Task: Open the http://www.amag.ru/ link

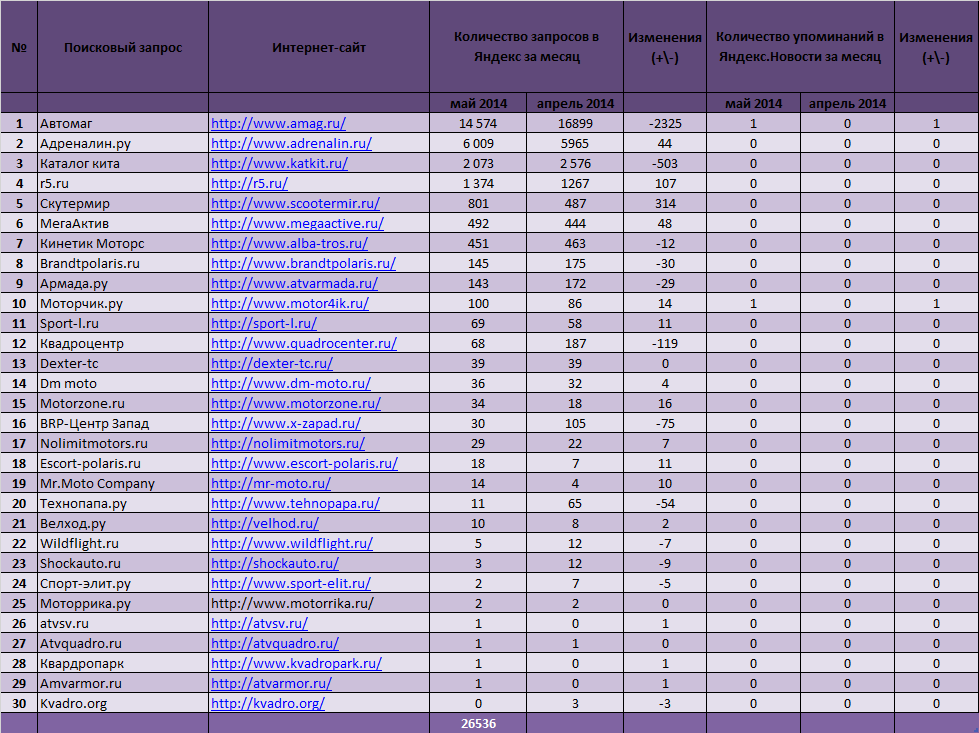Action: coord(278,124)
